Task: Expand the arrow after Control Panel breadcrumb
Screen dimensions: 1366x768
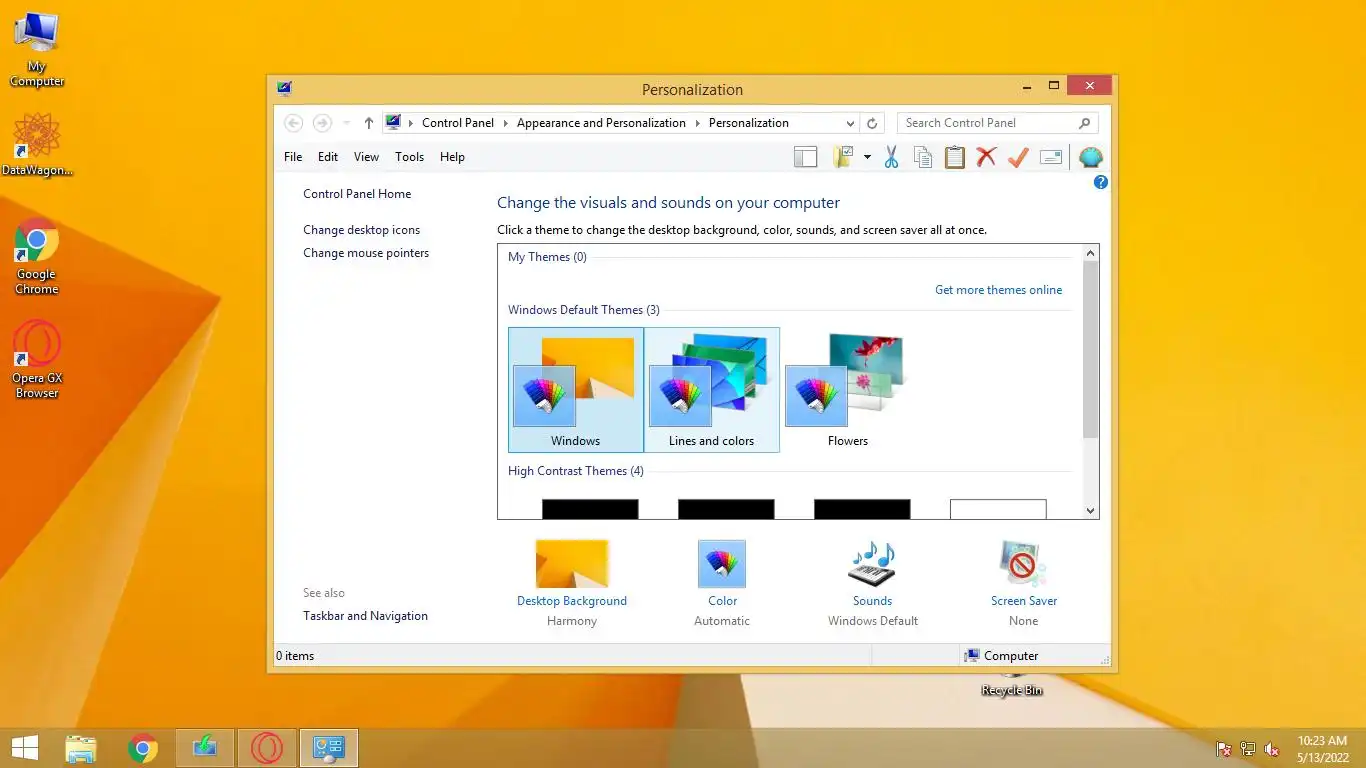Action: [505, 123]
